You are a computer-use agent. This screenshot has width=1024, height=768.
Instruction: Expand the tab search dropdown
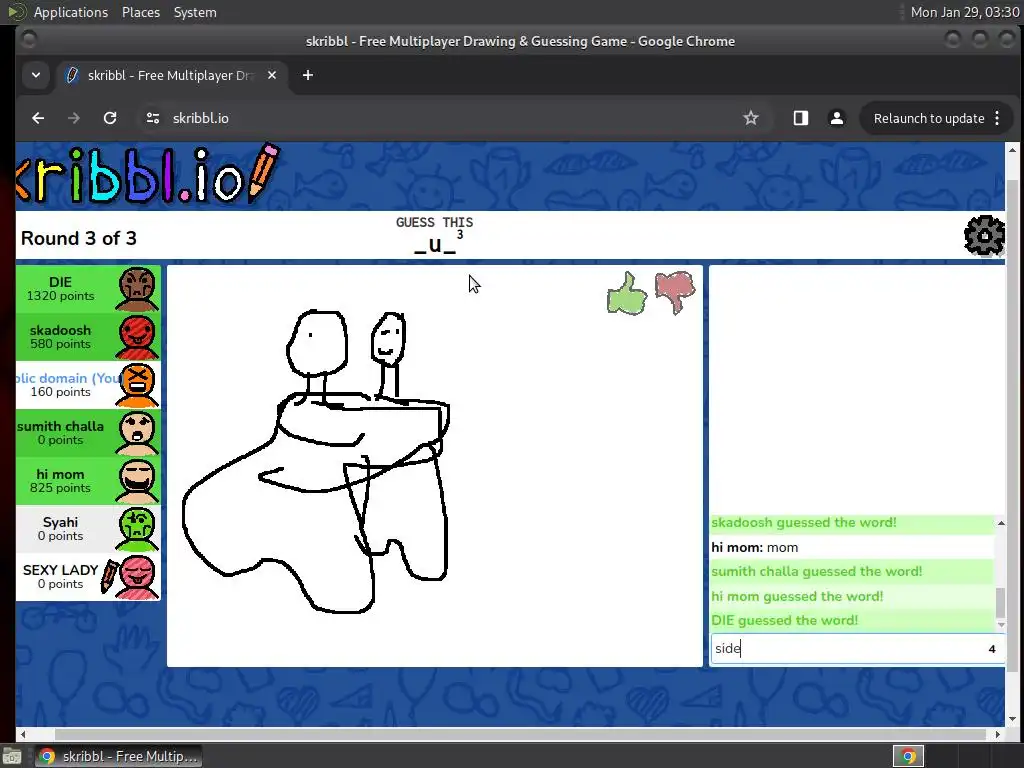[36, 75]
